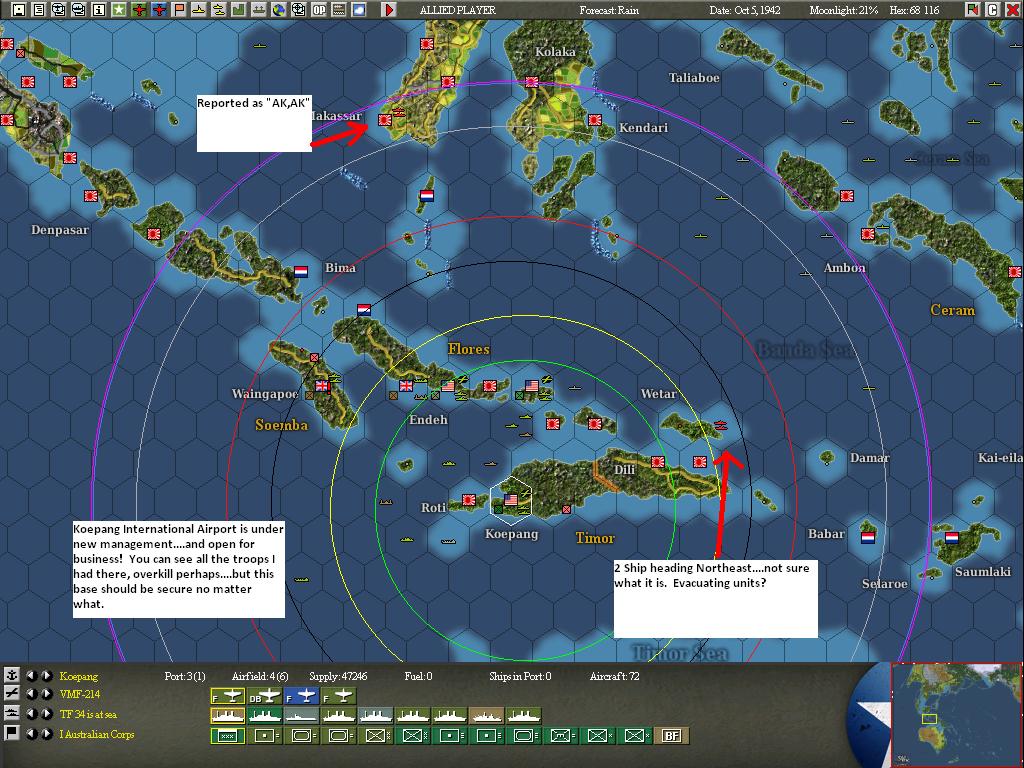1024x768 pixels.
Task: Select red plane on blue background icon
Action: pos(159,10)
